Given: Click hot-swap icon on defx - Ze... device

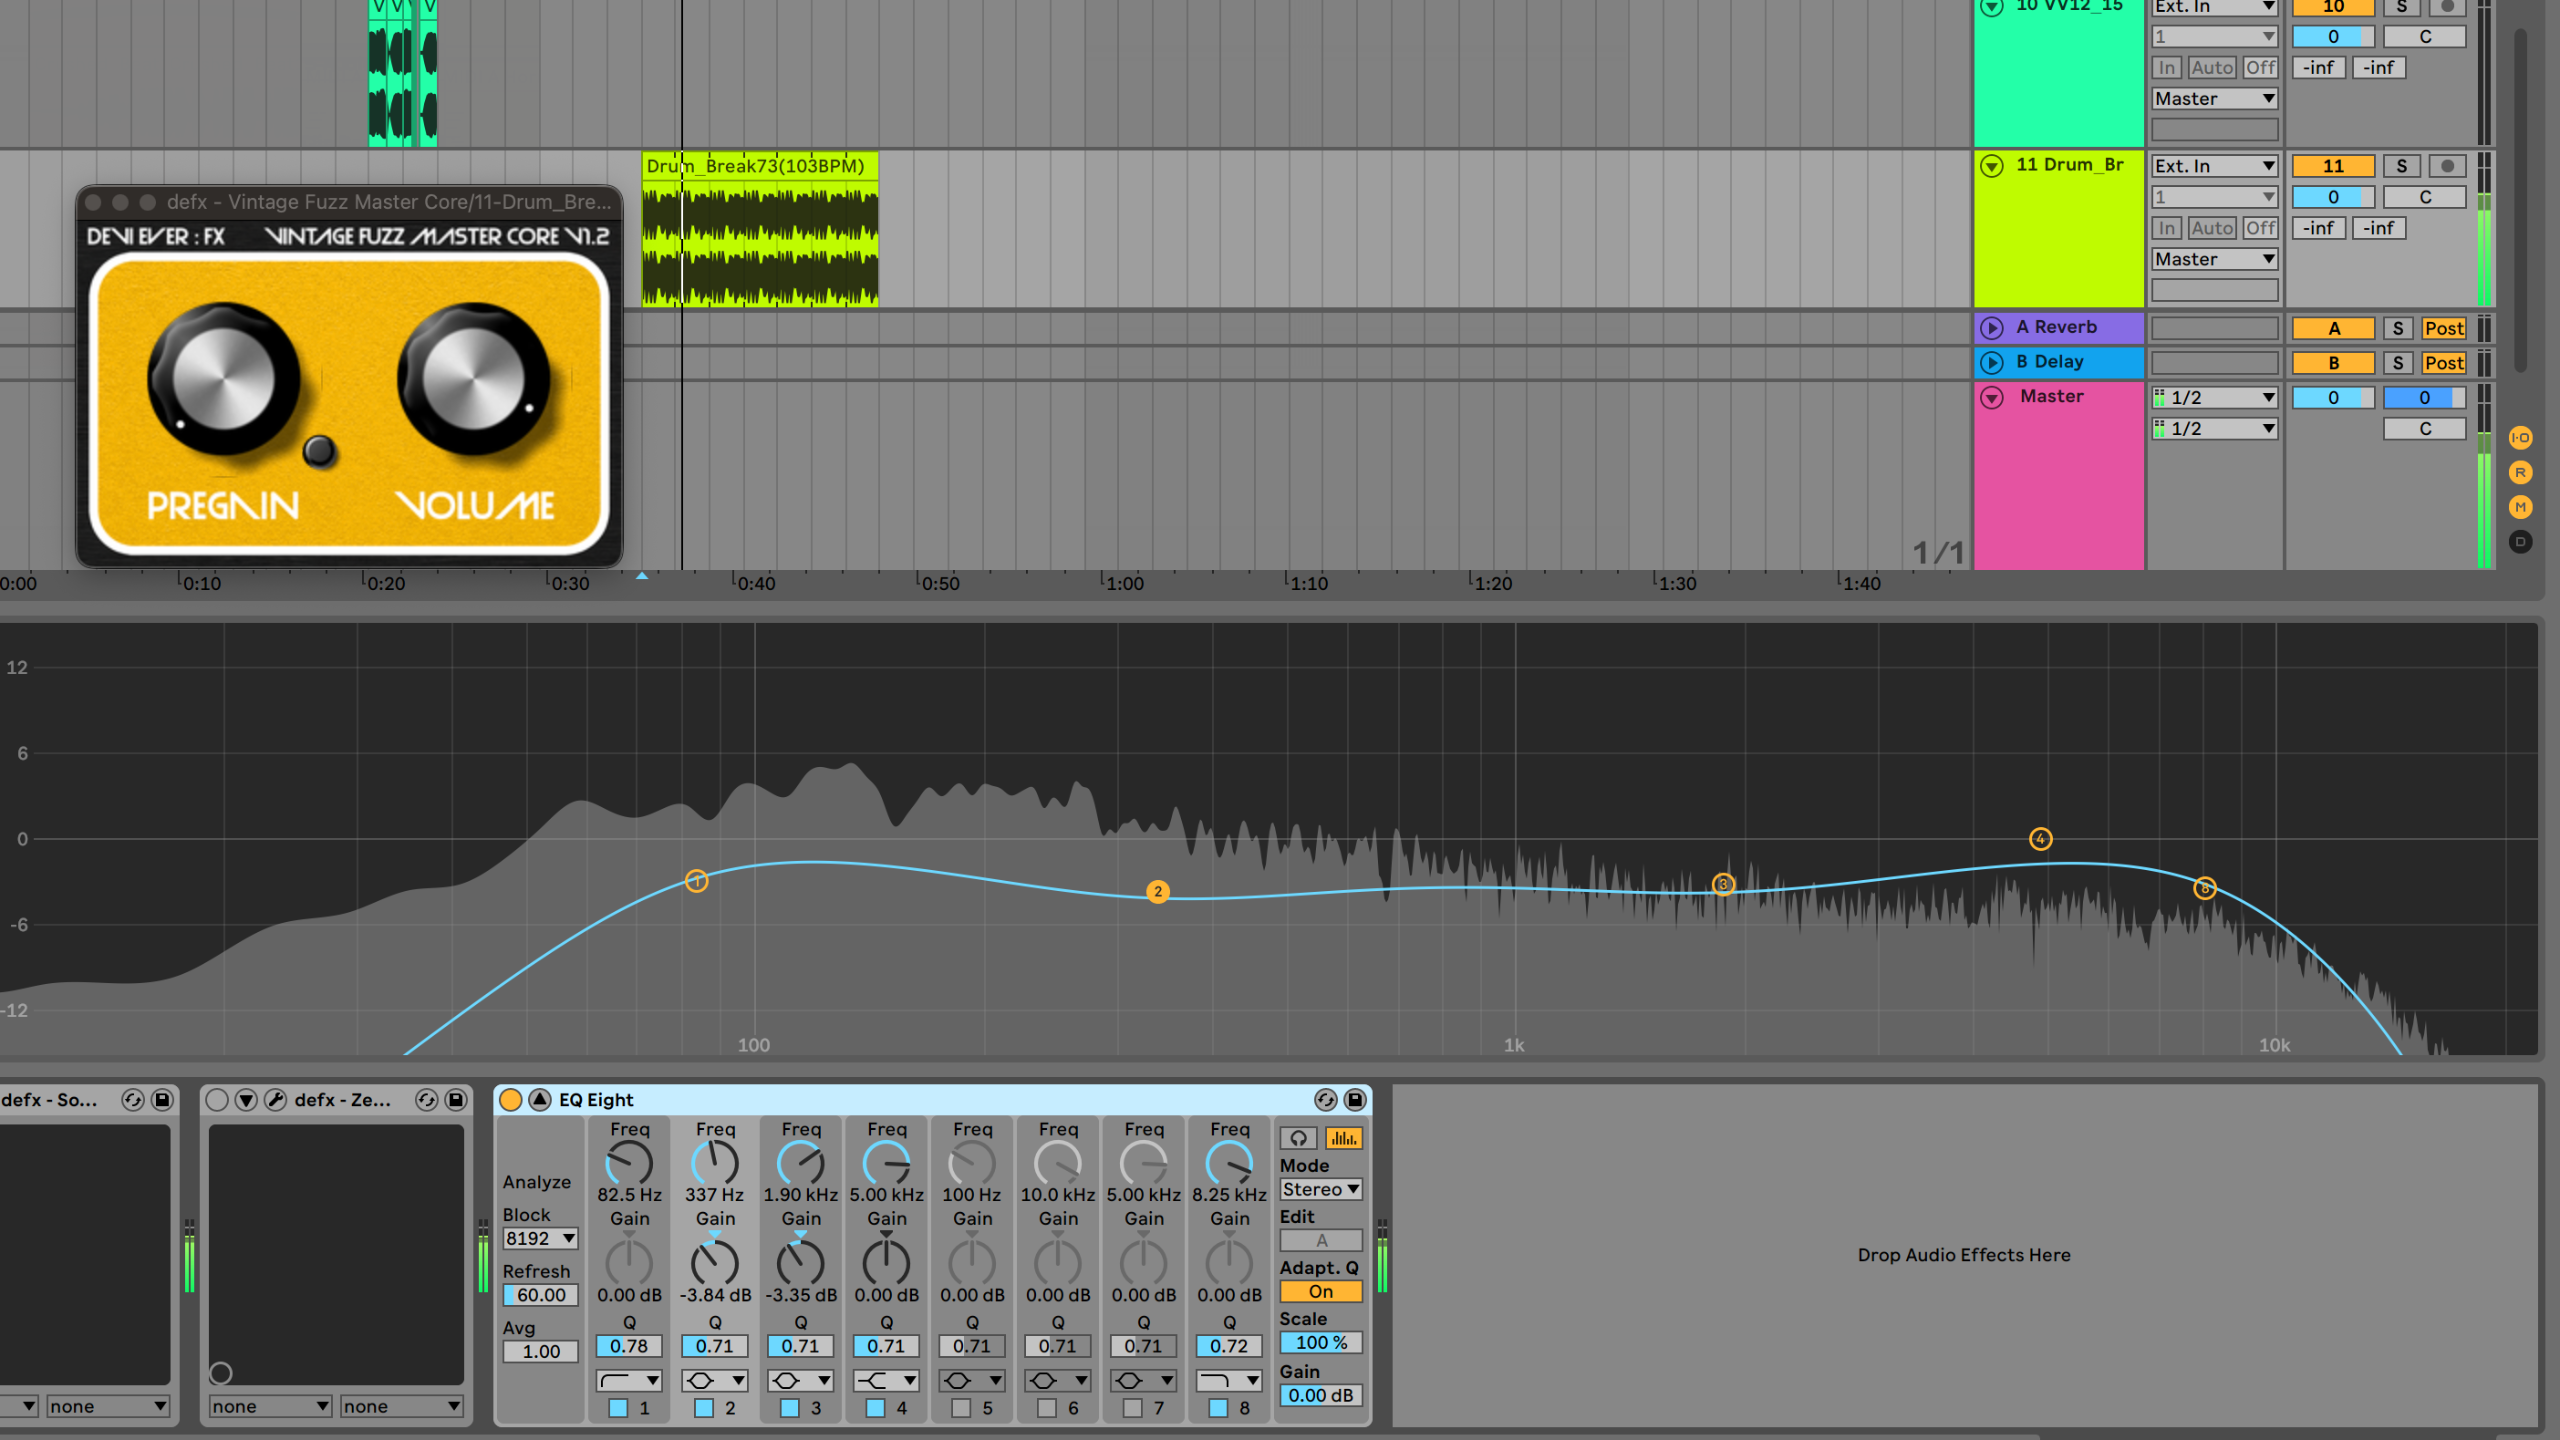Looking at the screenshot, I should [x=426, y=1100].
